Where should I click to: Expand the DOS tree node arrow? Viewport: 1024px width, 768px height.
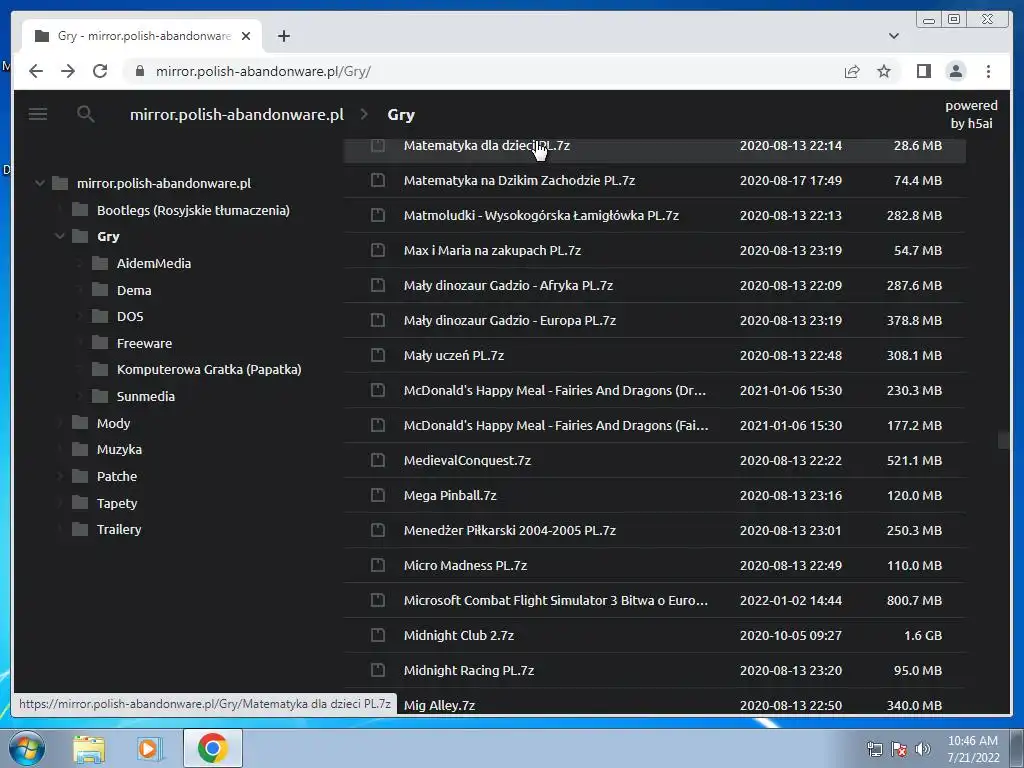80,316
